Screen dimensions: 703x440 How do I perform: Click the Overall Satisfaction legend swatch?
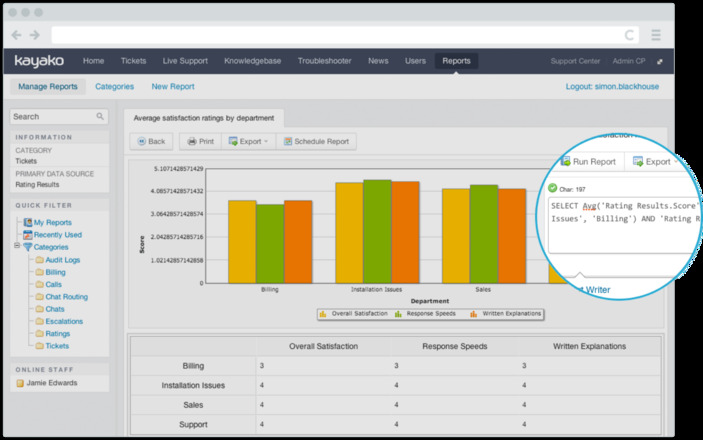(x=323, y=313)
